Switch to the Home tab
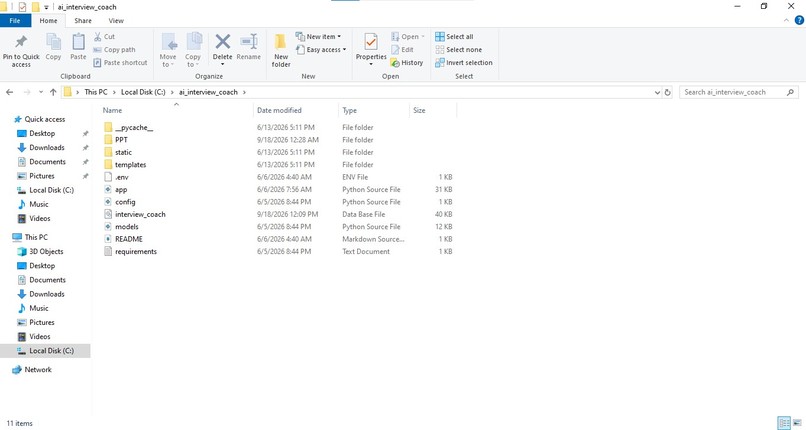Image resolution: width=806 pixels, height=430 pixels. (48, 21)
